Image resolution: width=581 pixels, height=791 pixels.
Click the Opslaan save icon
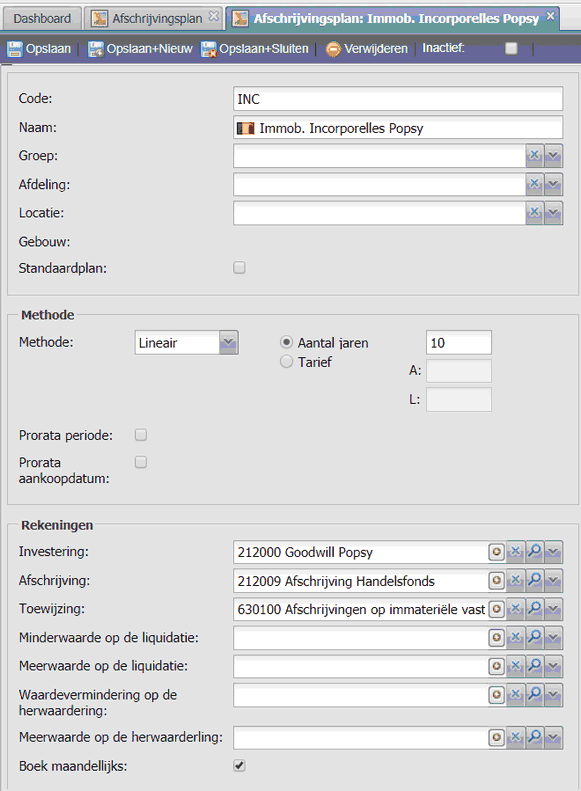(x=15, y=49)
